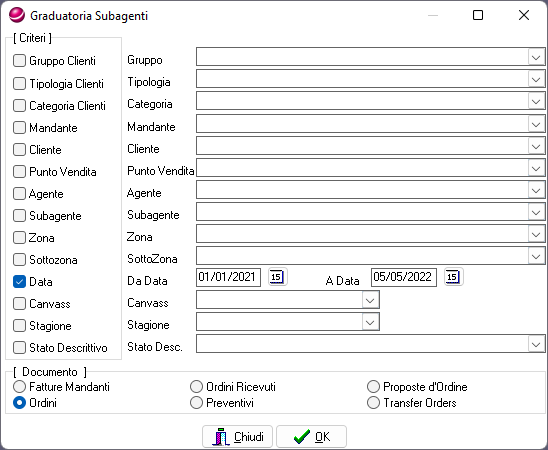Confirm with the OK button

pyautogui.click(x=311, y=437)
